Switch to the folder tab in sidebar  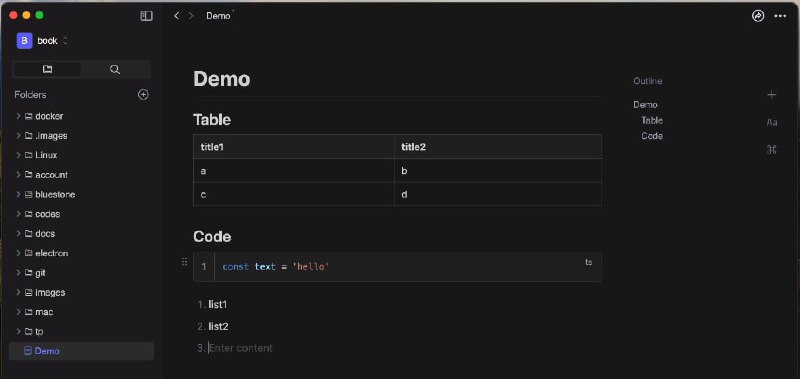tap(47, 69)
